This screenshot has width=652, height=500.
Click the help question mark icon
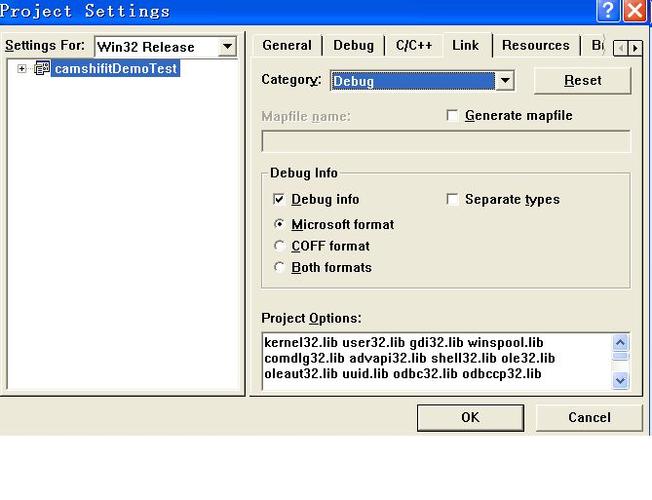[608, 11]
